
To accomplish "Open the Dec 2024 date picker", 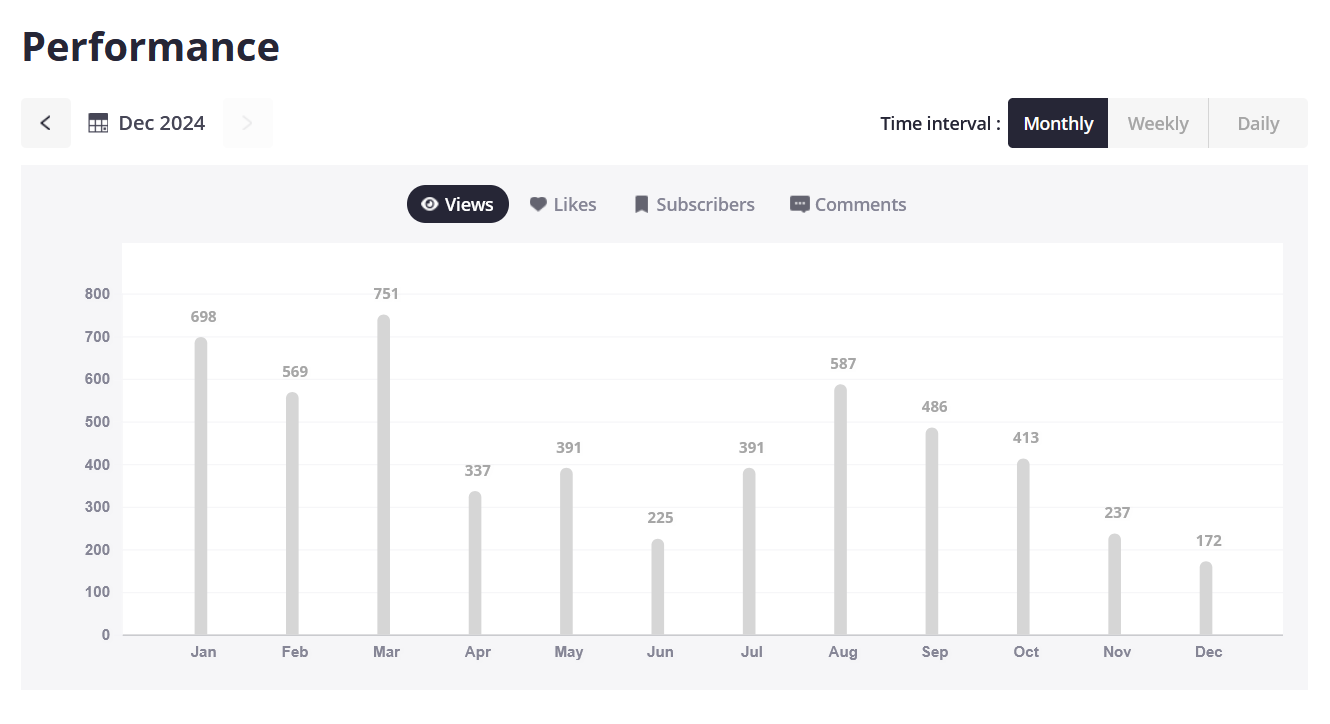I will 161,123.
